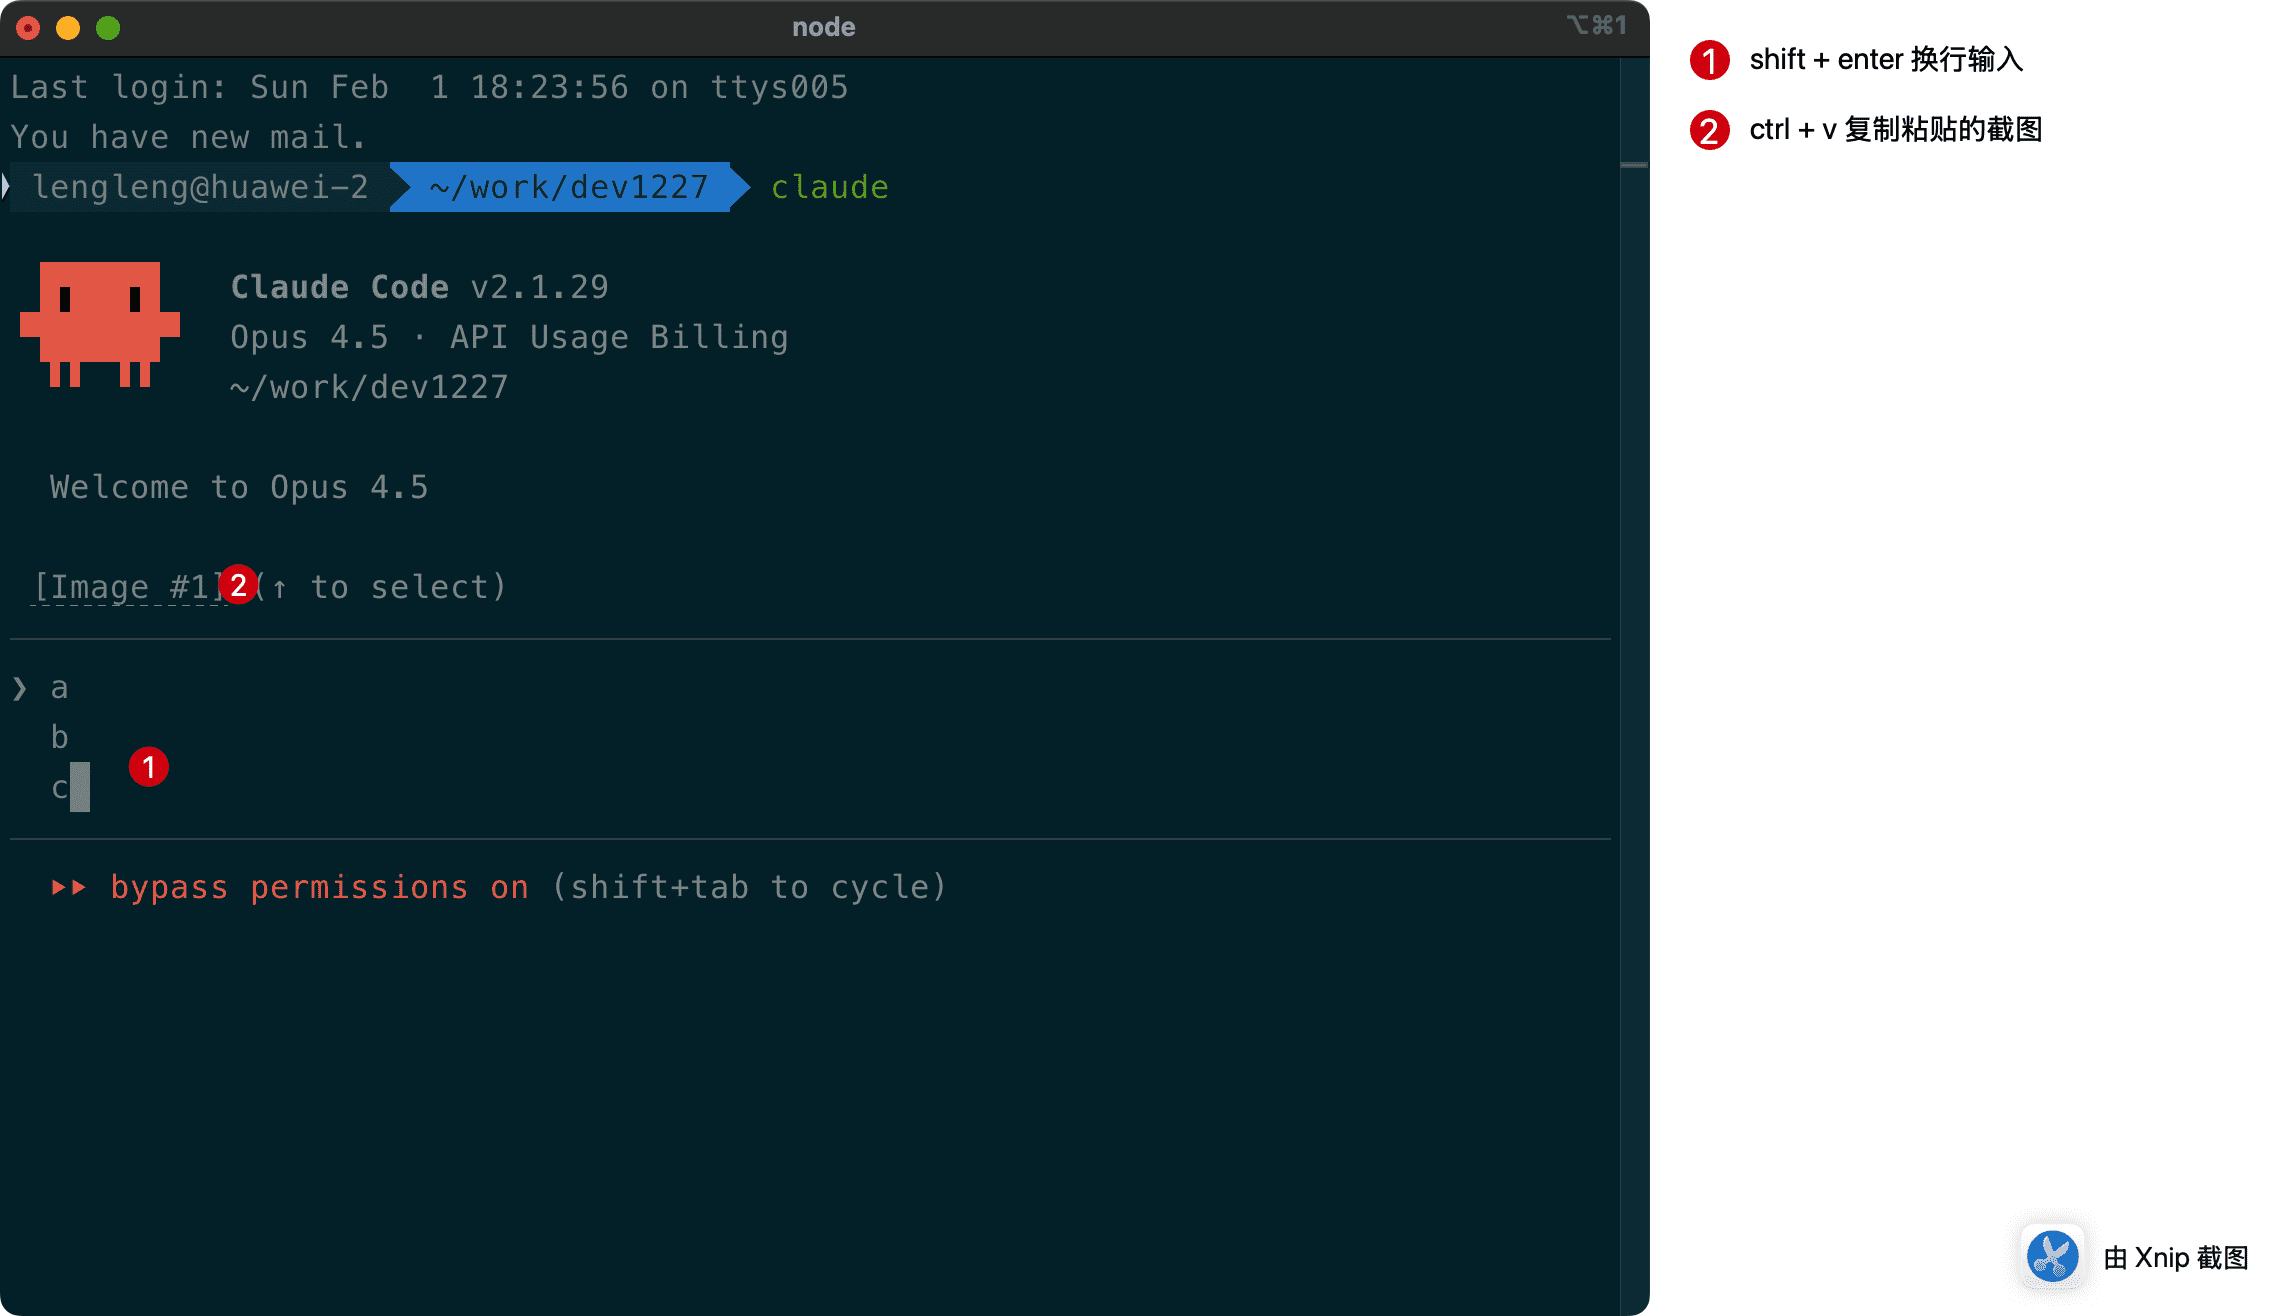
Task: Click the red Claude Code mascot logo
Action: coord(100,323)
